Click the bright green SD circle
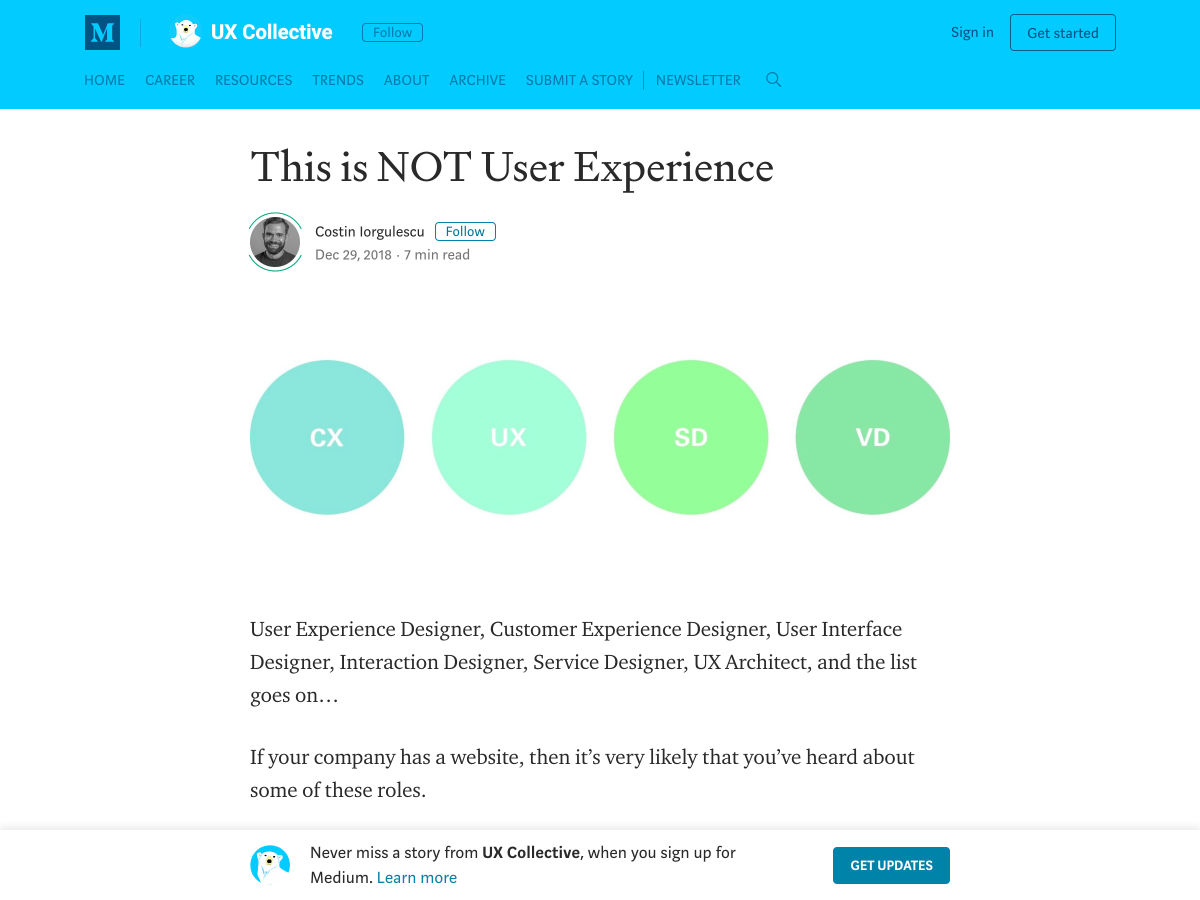 pyautogui.click(x=691, y=437)
